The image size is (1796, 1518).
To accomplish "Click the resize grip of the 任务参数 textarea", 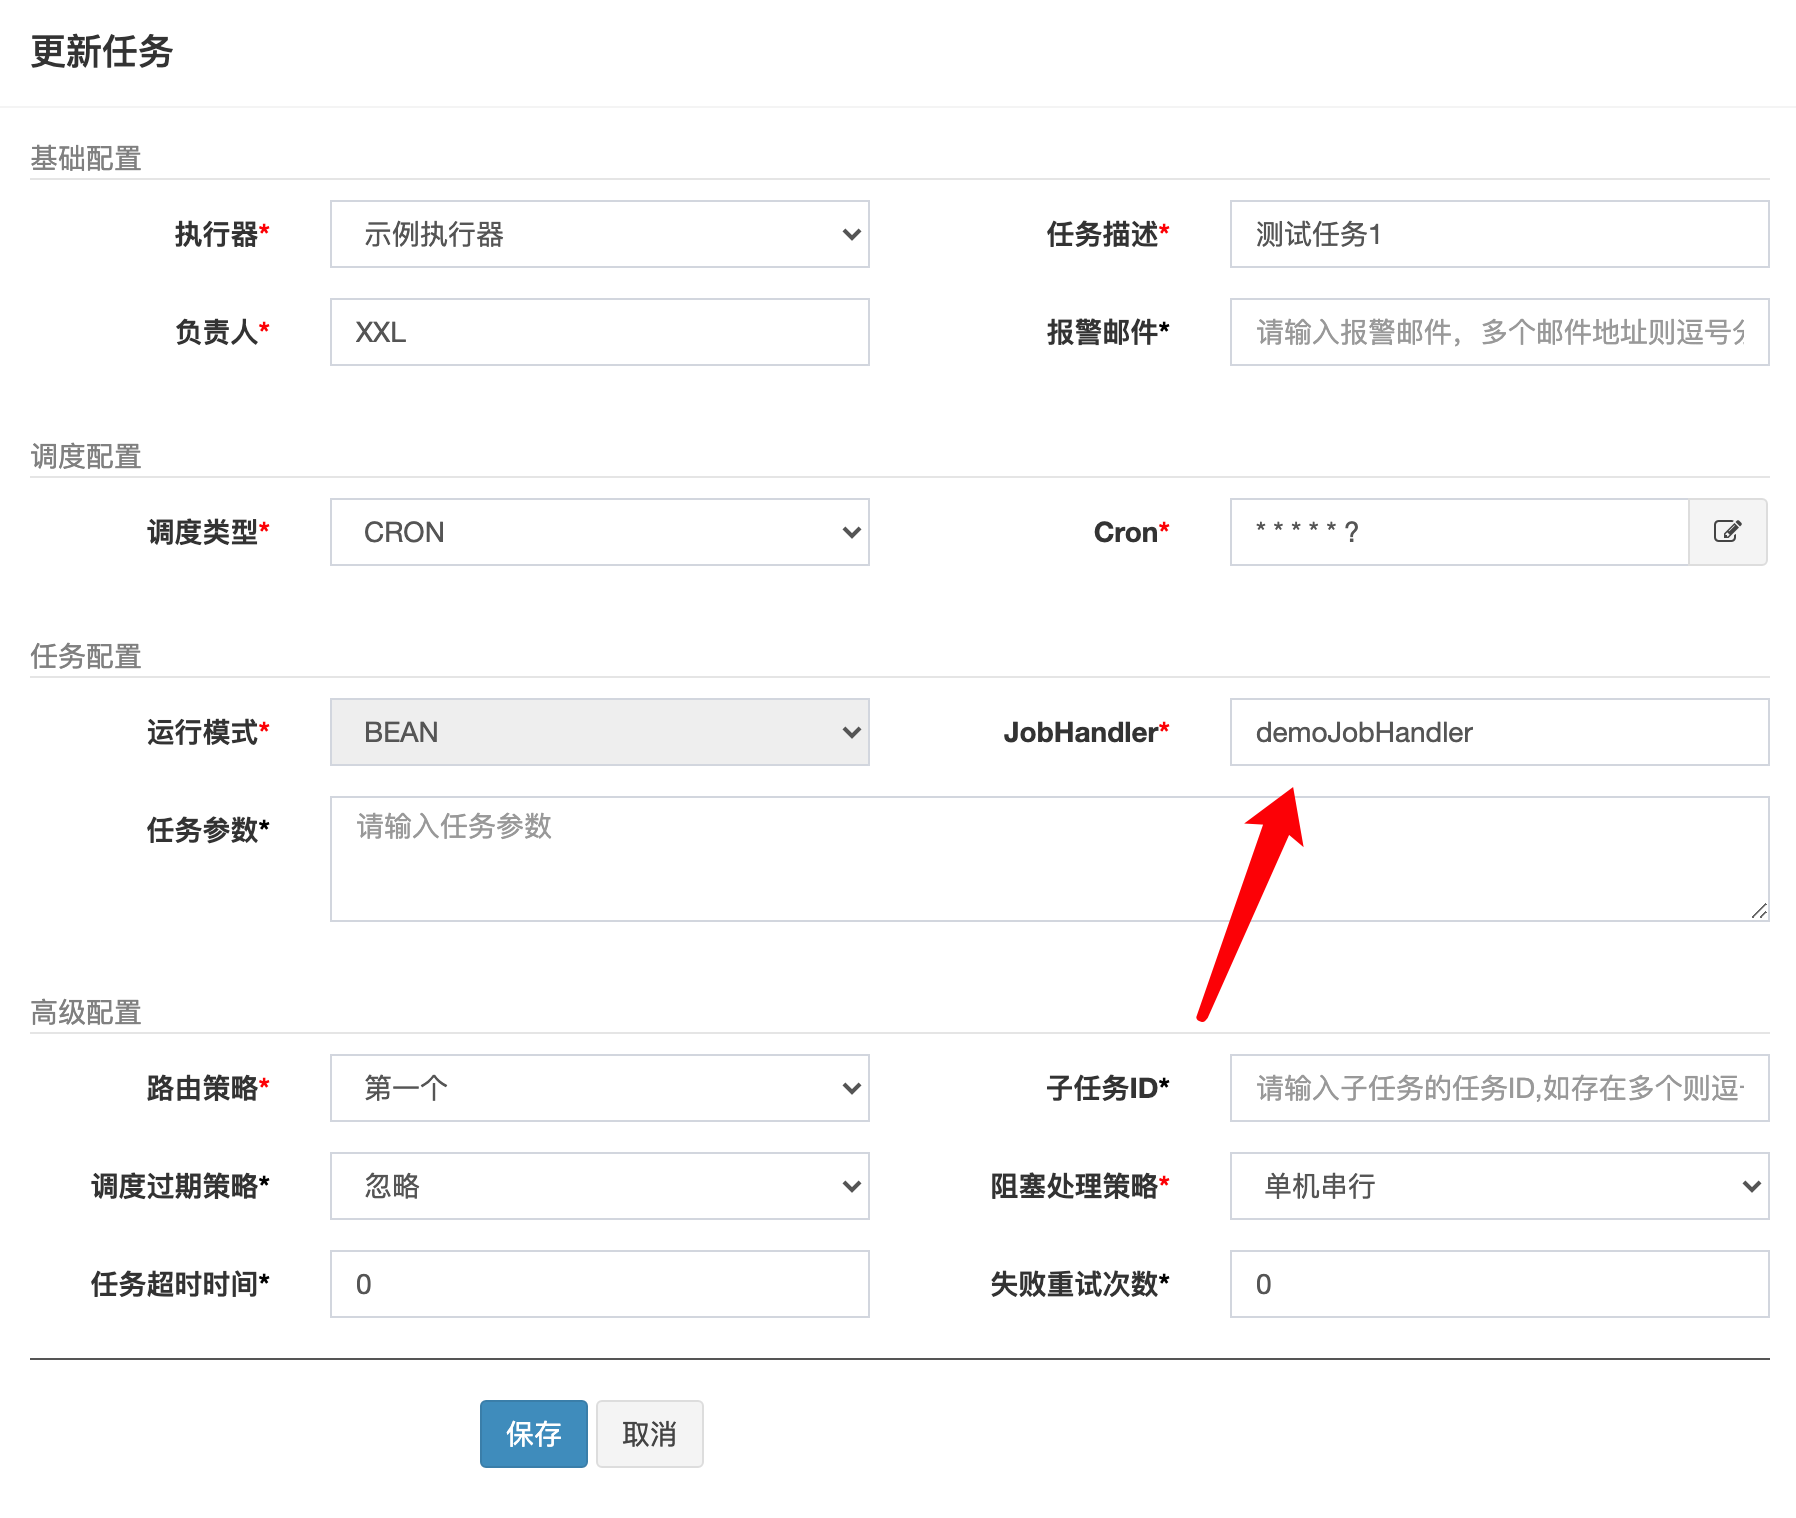I will tap(1760, 912).
